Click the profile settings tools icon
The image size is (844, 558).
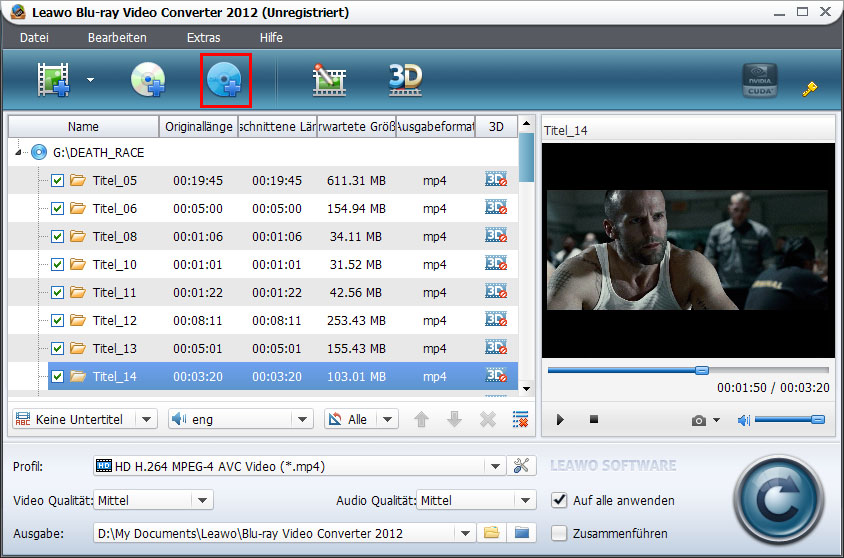click(x=521, y=465)
